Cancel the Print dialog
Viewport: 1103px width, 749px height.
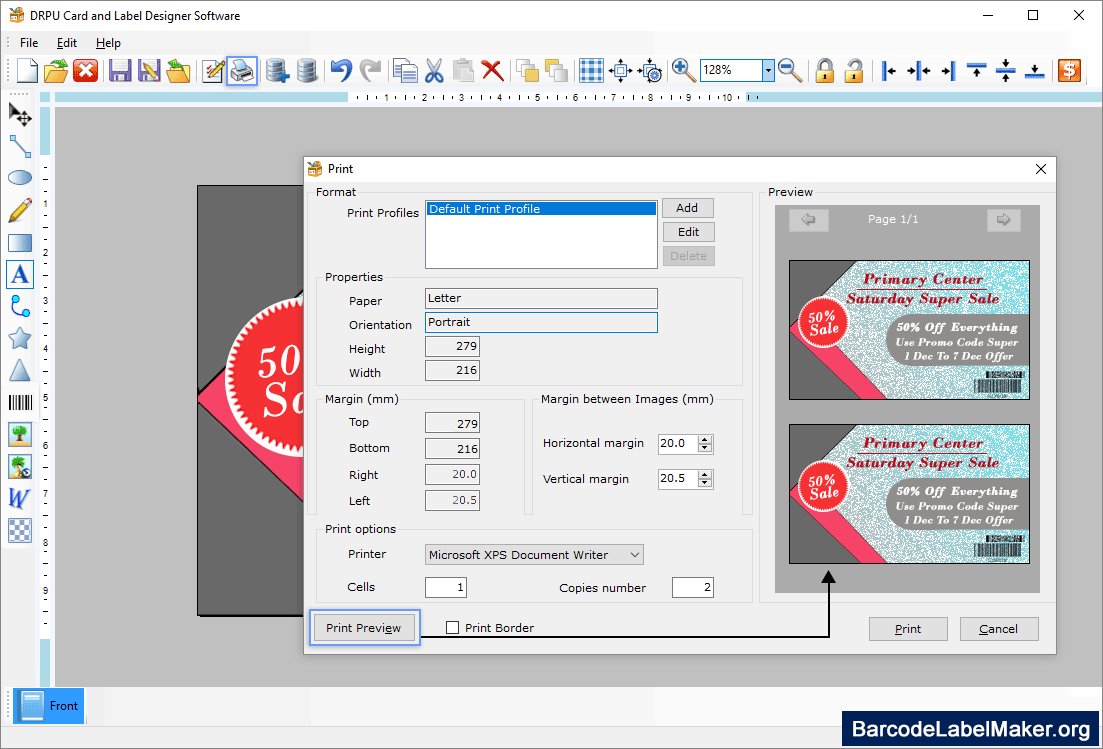[x=999, y=629]
